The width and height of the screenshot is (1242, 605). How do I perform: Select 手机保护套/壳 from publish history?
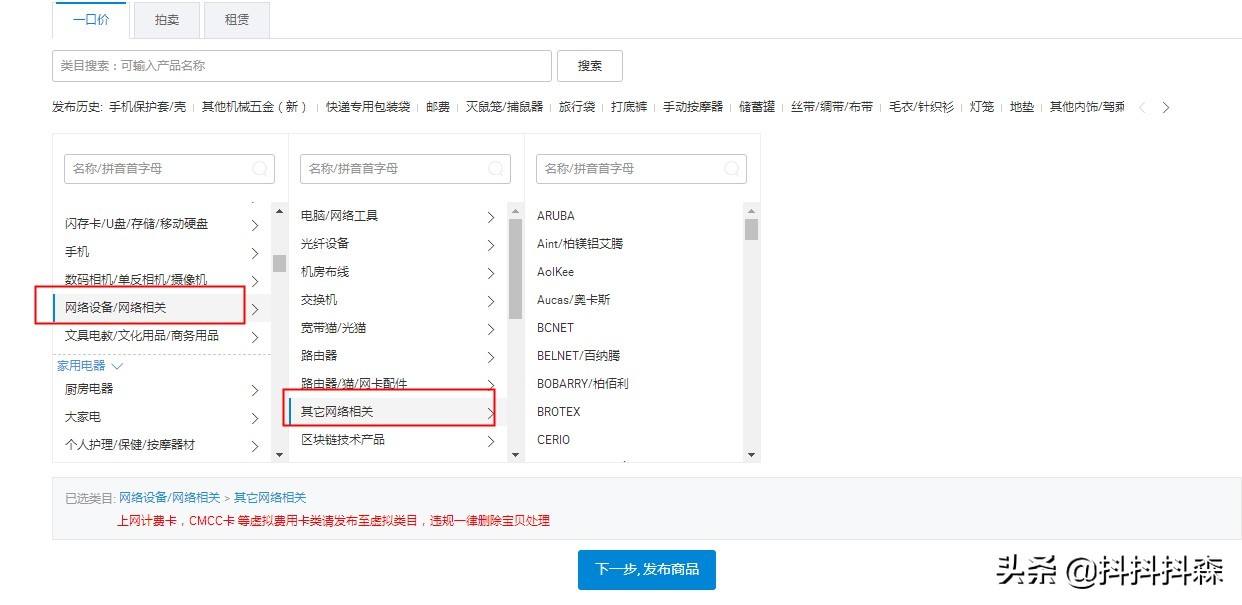tap(147, 107)
